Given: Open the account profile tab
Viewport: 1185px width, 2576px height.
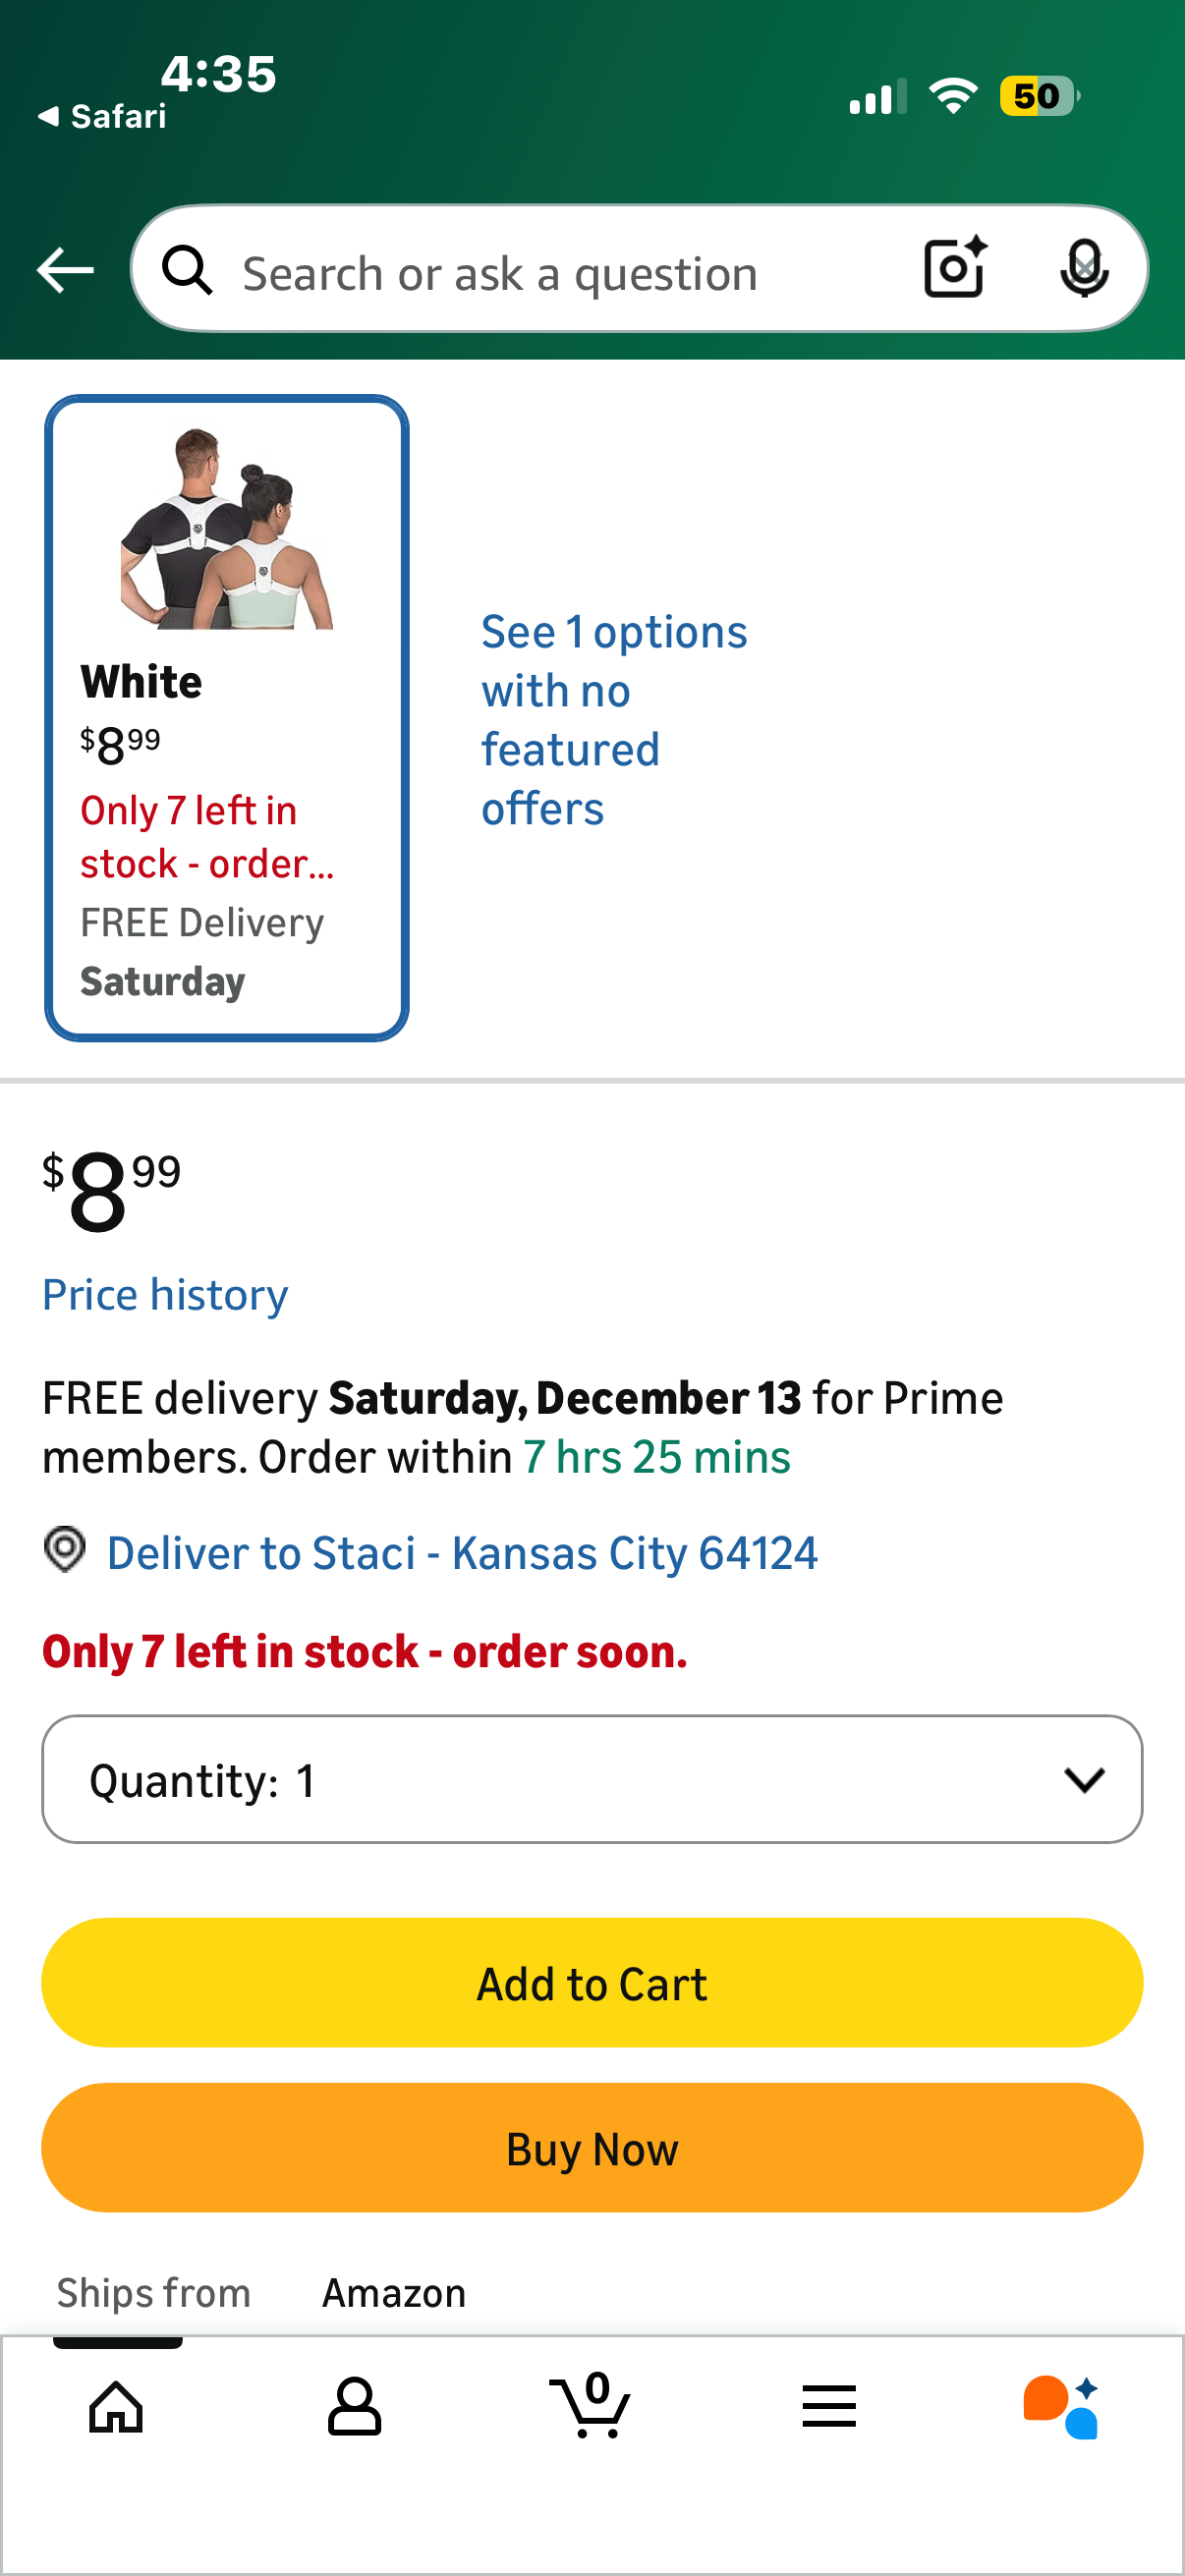Looking at the screenshot, I should tap(354, 2406).
